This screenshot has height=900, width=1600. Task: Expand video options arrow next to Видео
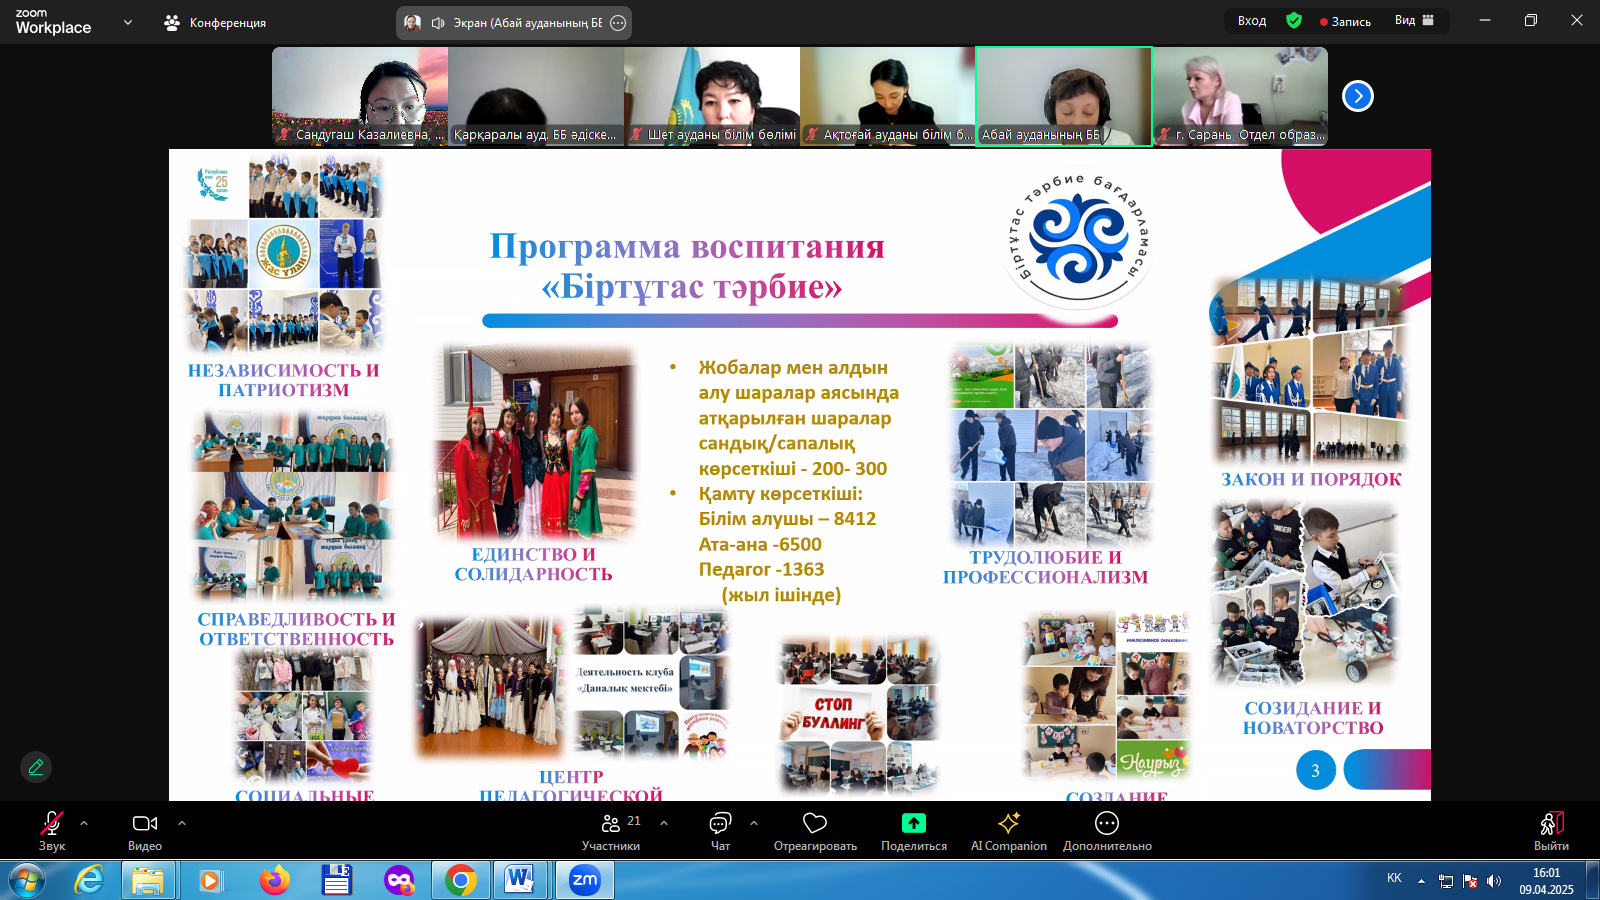[x=182, y=823]
